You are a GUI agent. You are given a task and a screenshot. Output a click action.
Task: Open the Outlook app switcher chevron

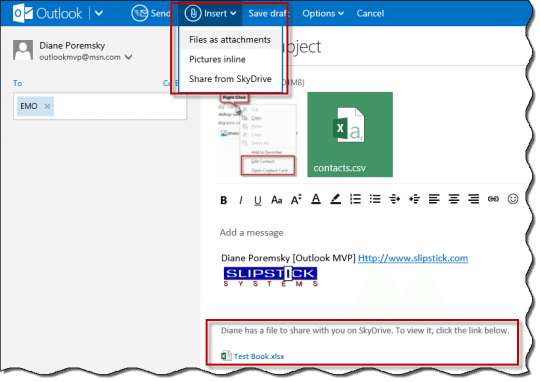tap(99, 13)
